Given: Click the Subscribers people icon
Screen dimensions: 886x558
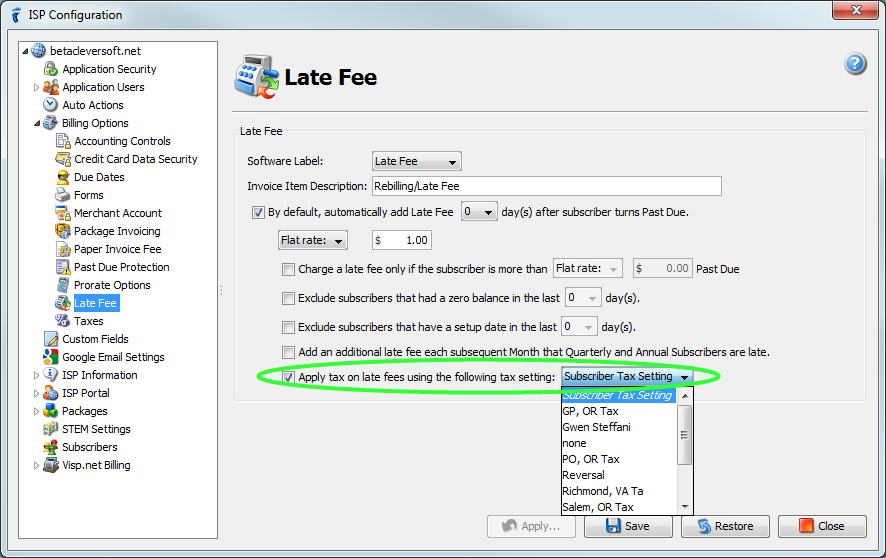Looking at the screenshot, I should [51, 447].
